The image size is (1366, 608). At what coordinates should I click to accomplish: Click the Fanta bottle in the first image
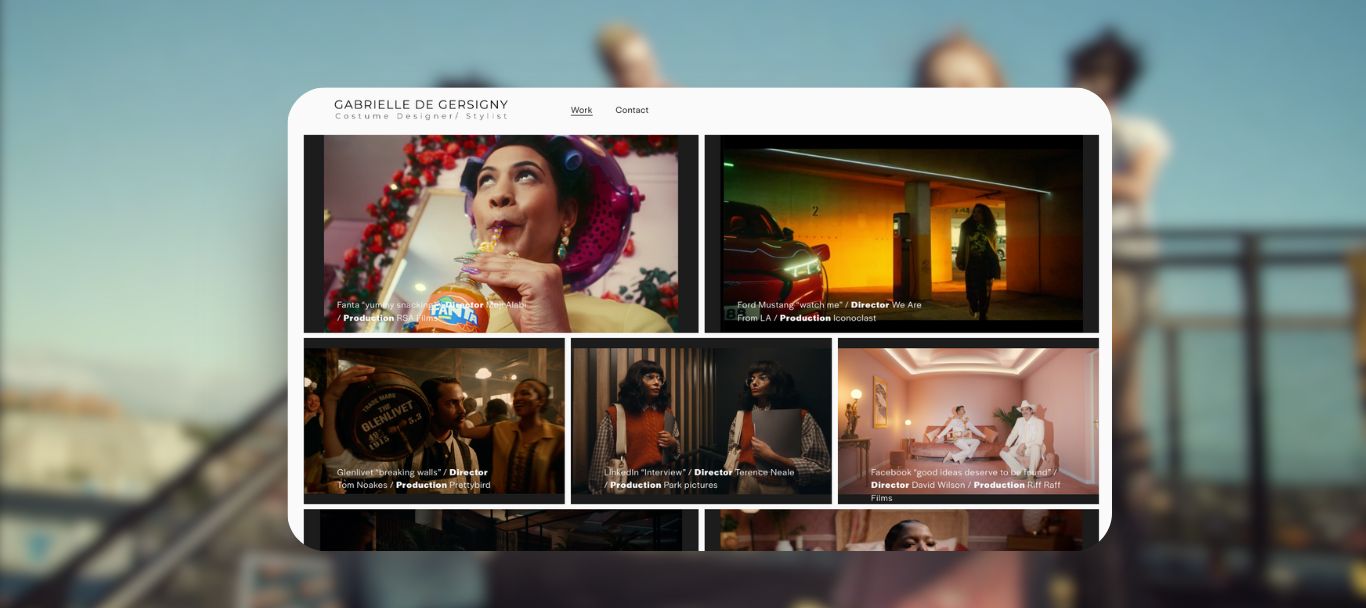[x=455, y=298]
